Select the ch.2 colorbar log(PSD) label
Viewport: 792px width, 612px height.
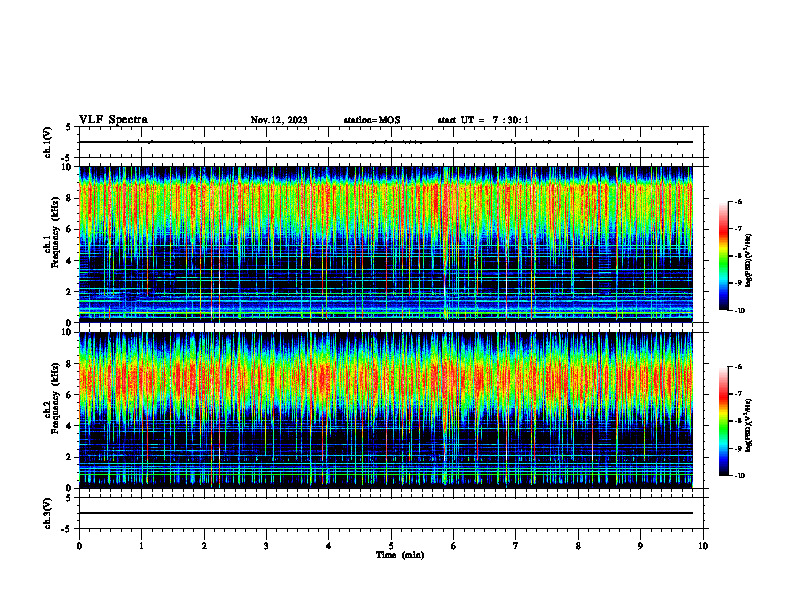pos(749,425)
